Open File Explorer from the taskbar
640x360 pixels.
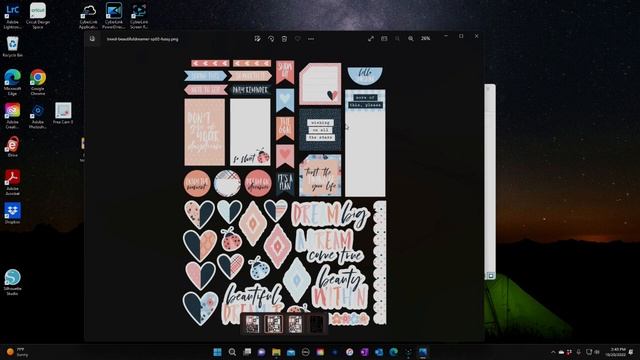[276, 352]
